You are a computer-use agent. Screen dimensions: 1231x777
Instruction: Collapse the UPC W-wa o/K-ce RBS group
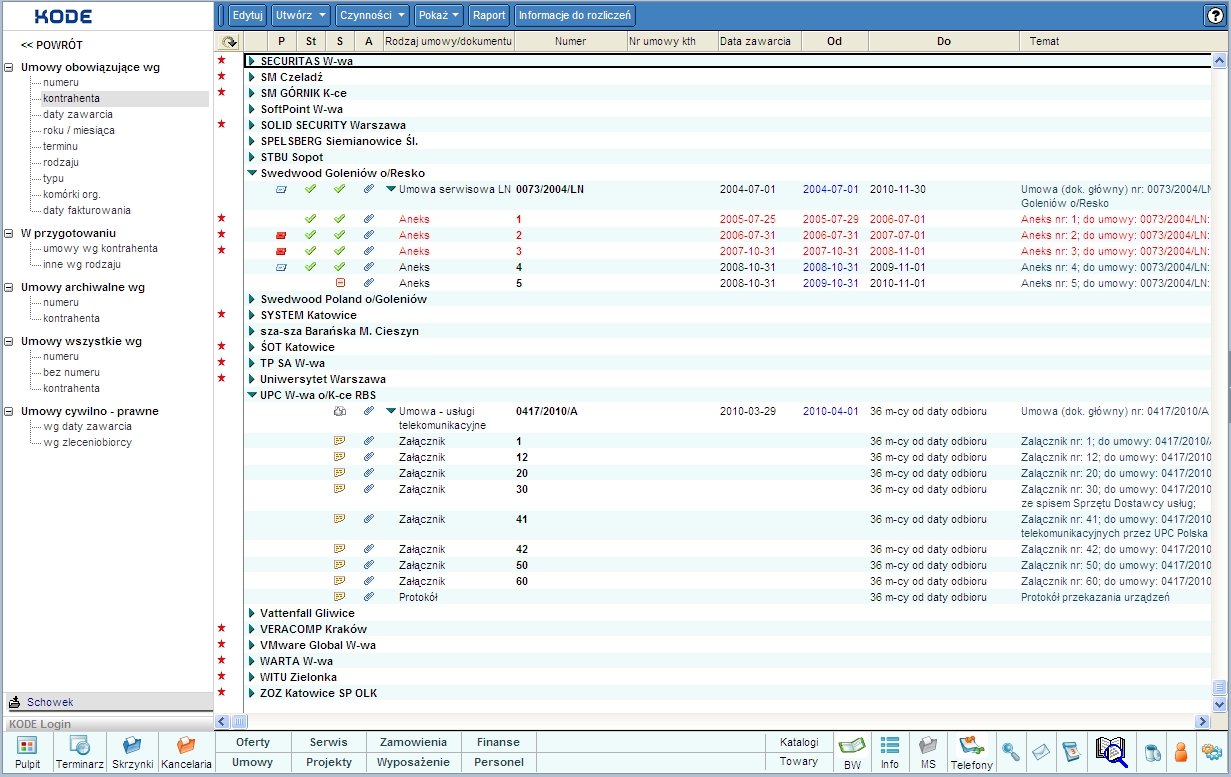point(252,395)
